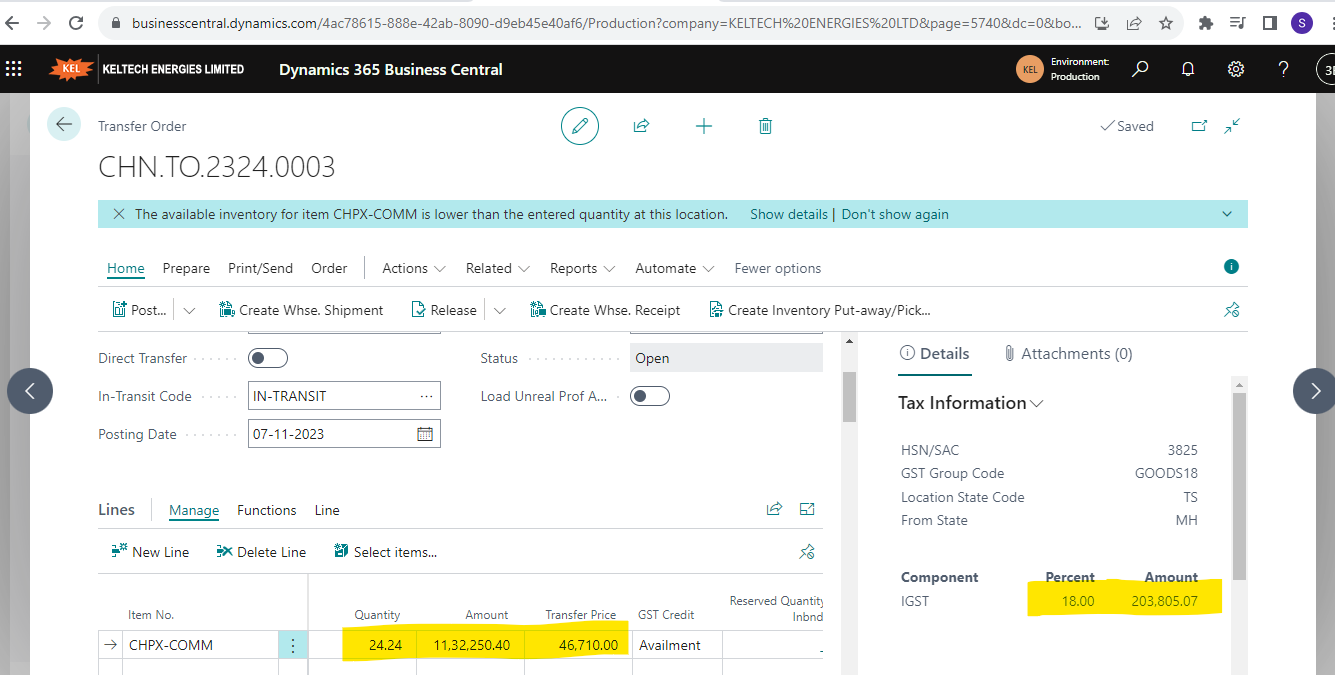The width and height of the screenshot is (1335, 675).
Task: Delete the transfer order via trash icon
Action: pos(765,125)
